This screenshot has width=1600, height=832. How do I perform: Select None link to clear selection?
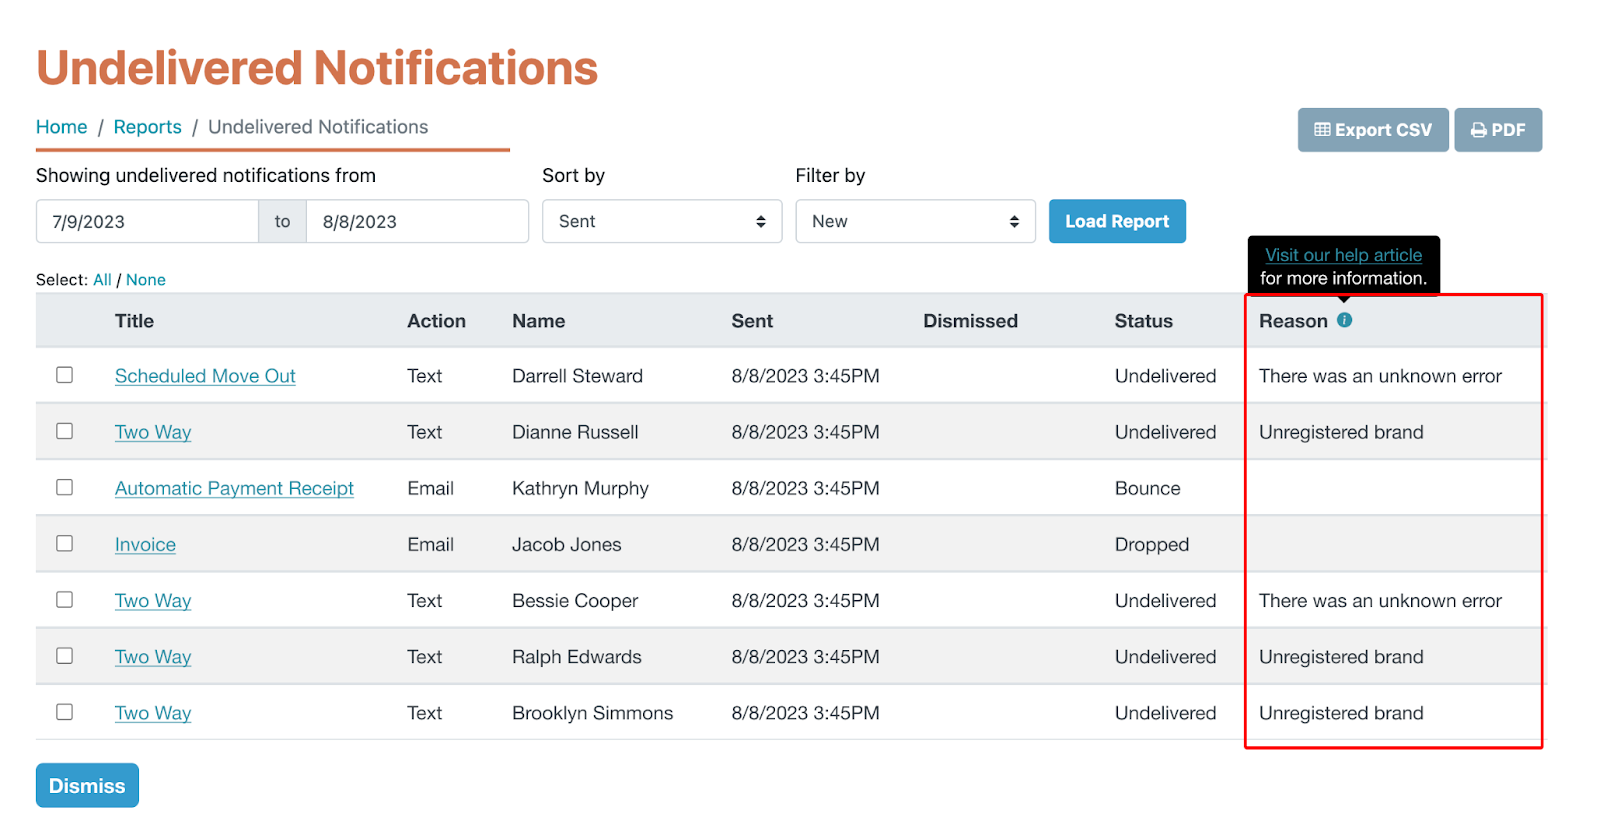[146, 280]
